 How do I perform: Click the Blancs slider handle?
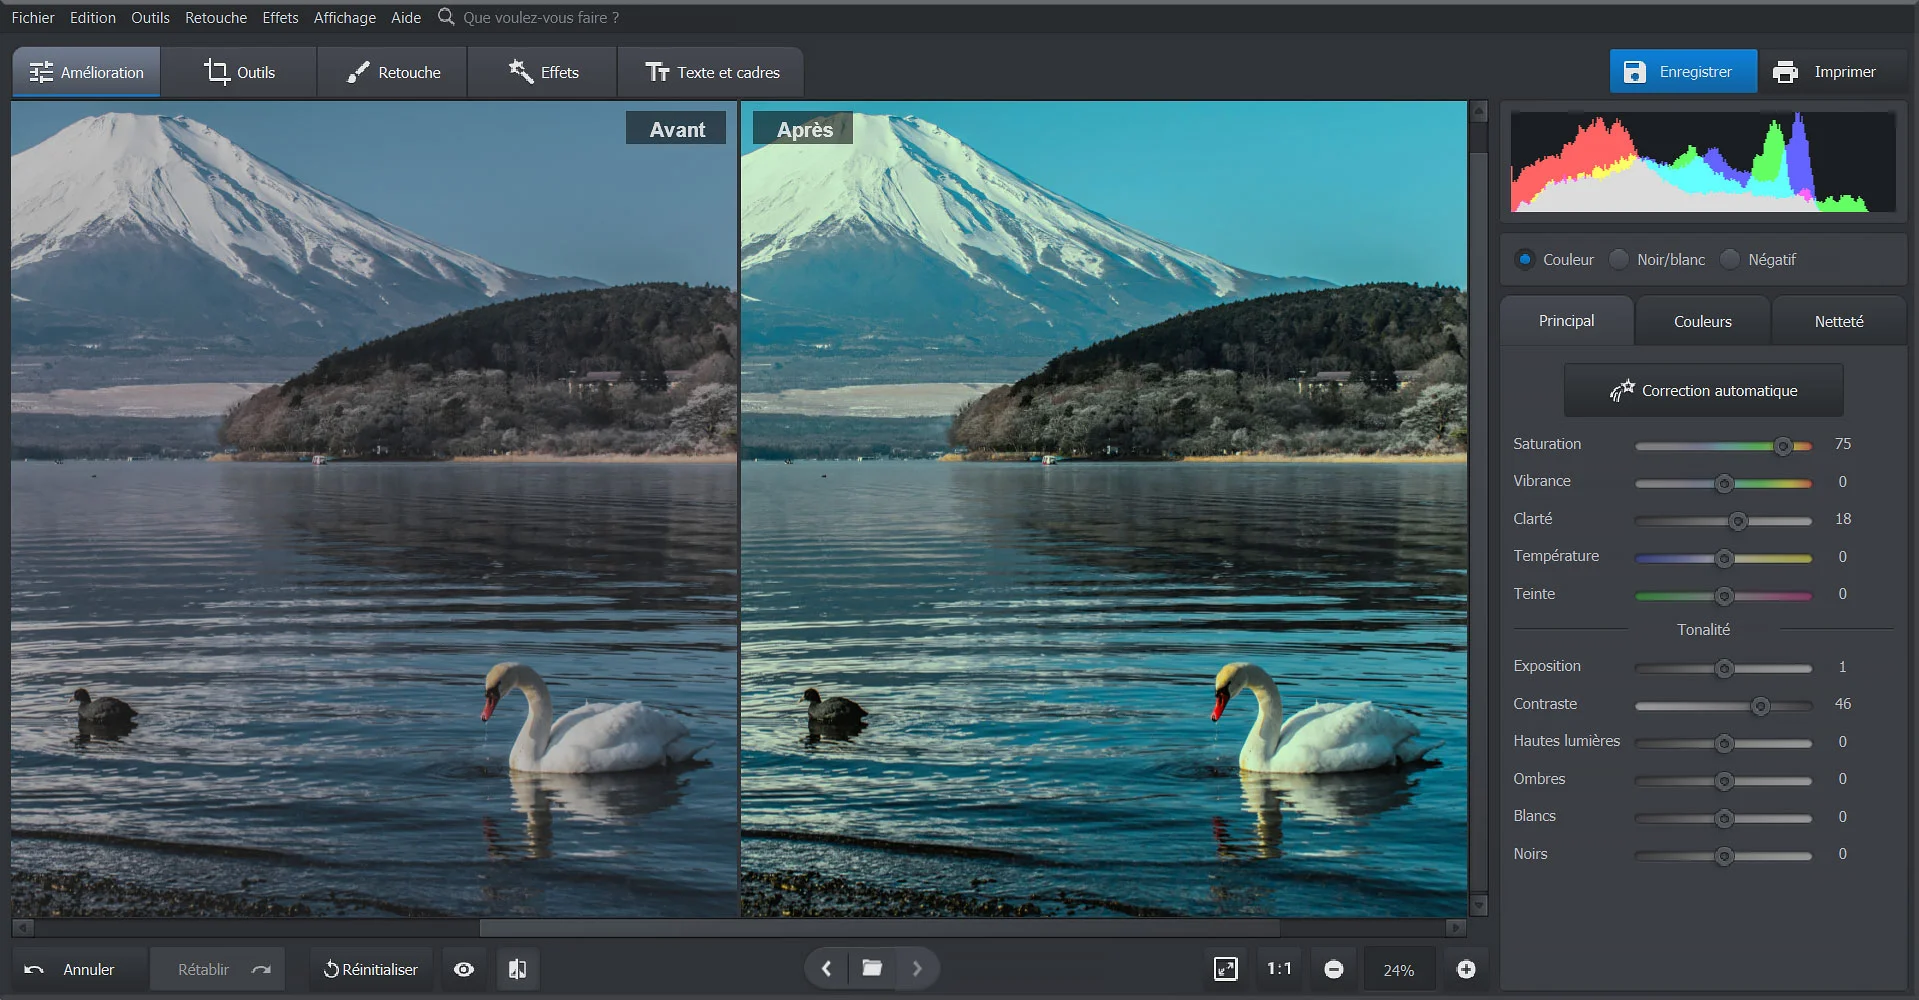click(1724, 818)
